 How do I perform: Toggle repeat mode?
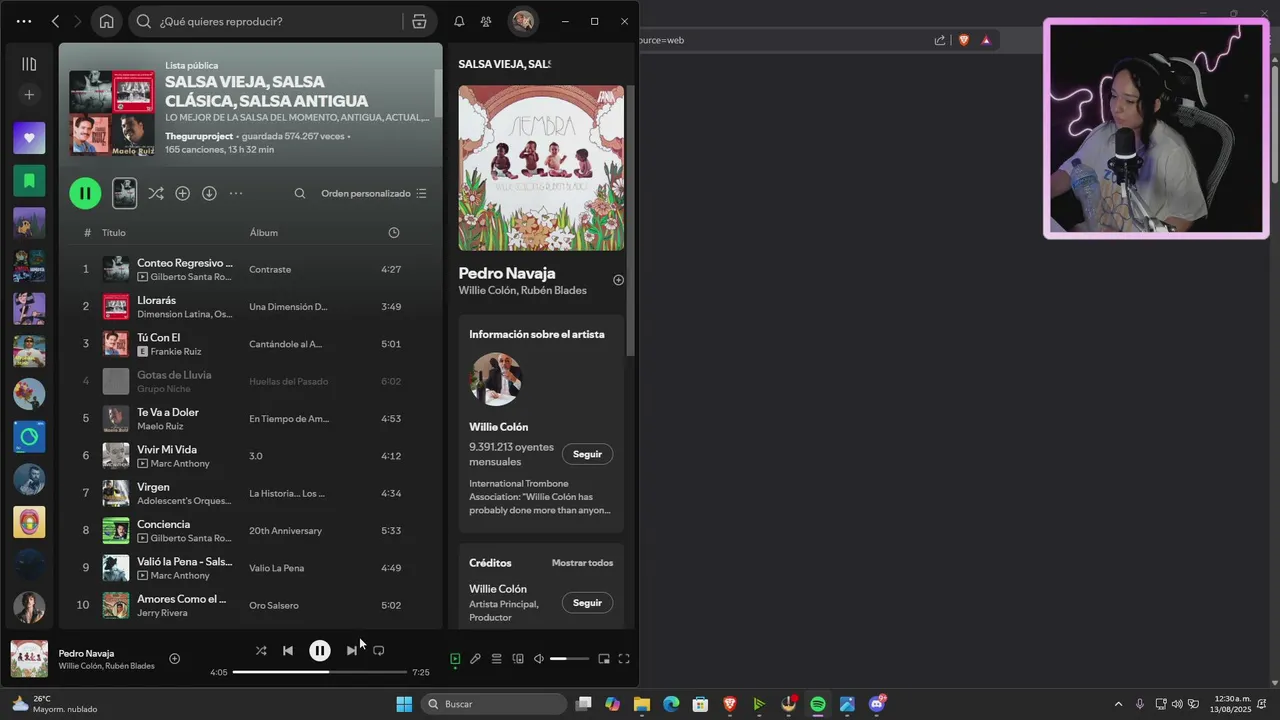[378, 650]
